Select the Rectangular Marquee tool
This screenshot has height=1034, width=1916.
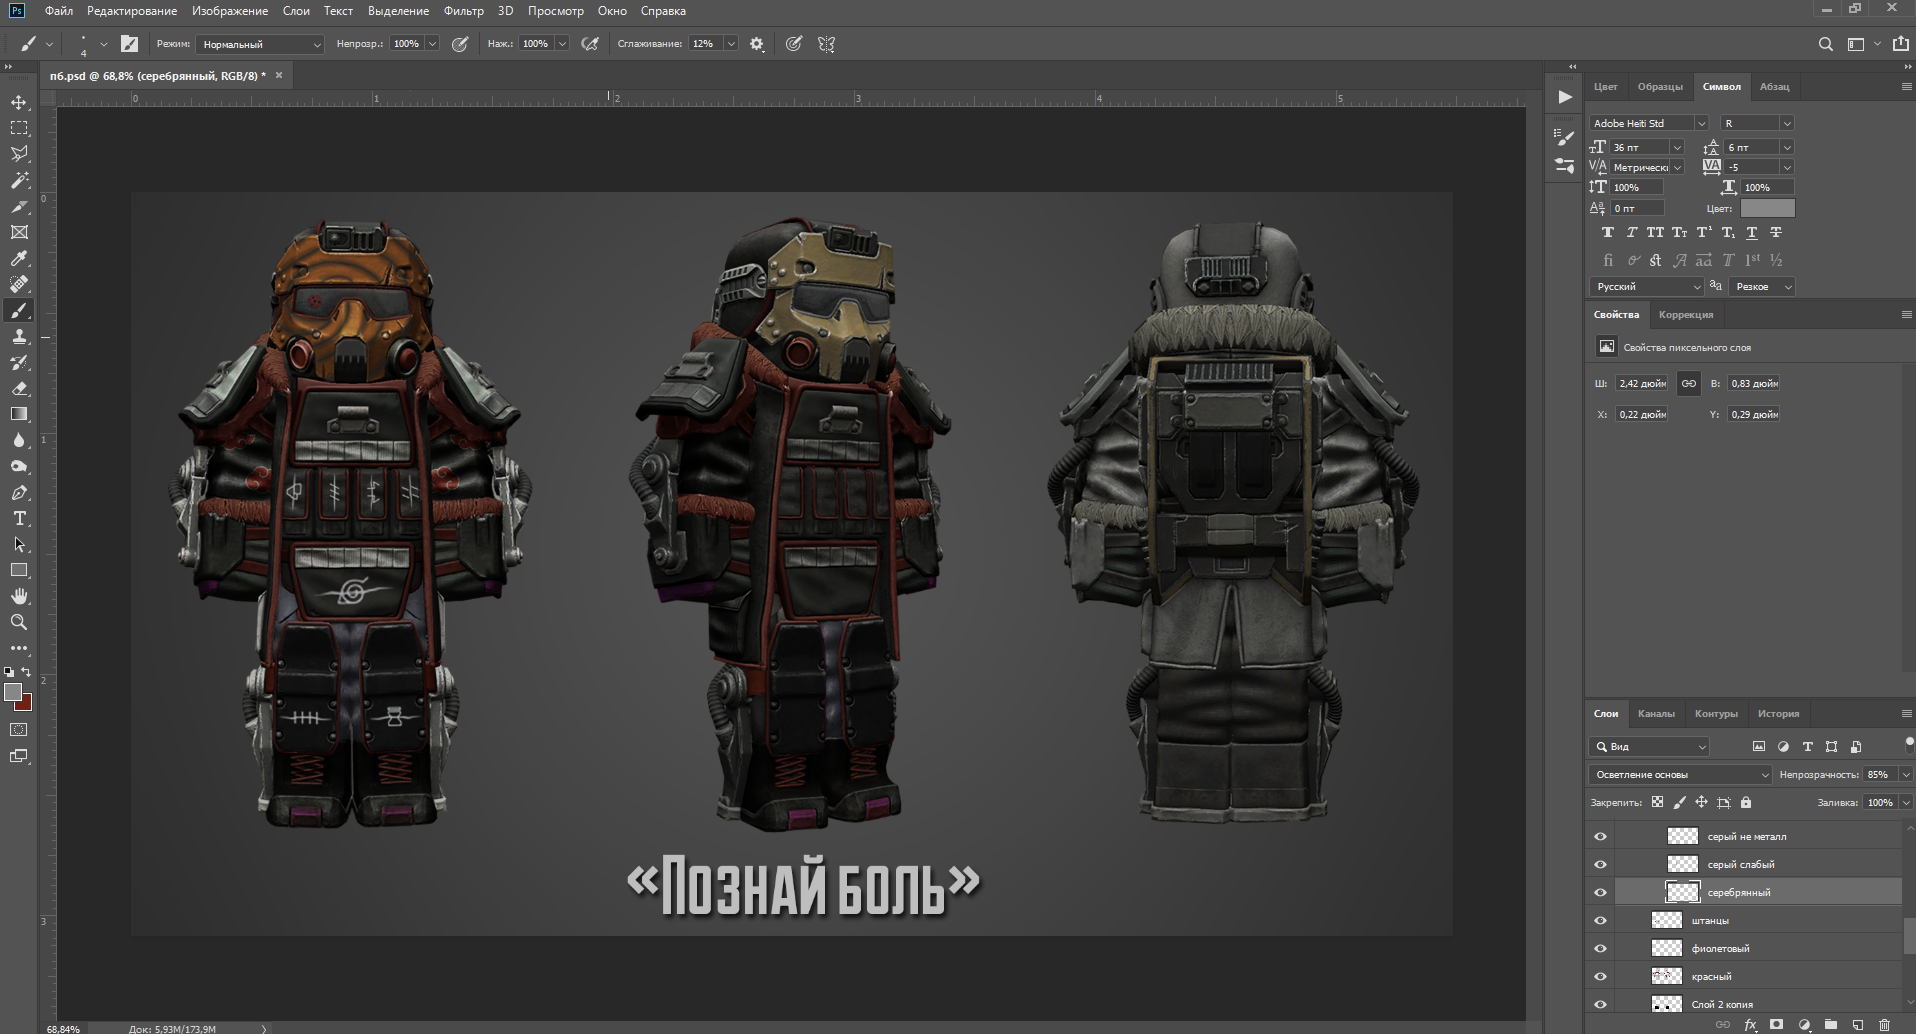click(19, 128)
